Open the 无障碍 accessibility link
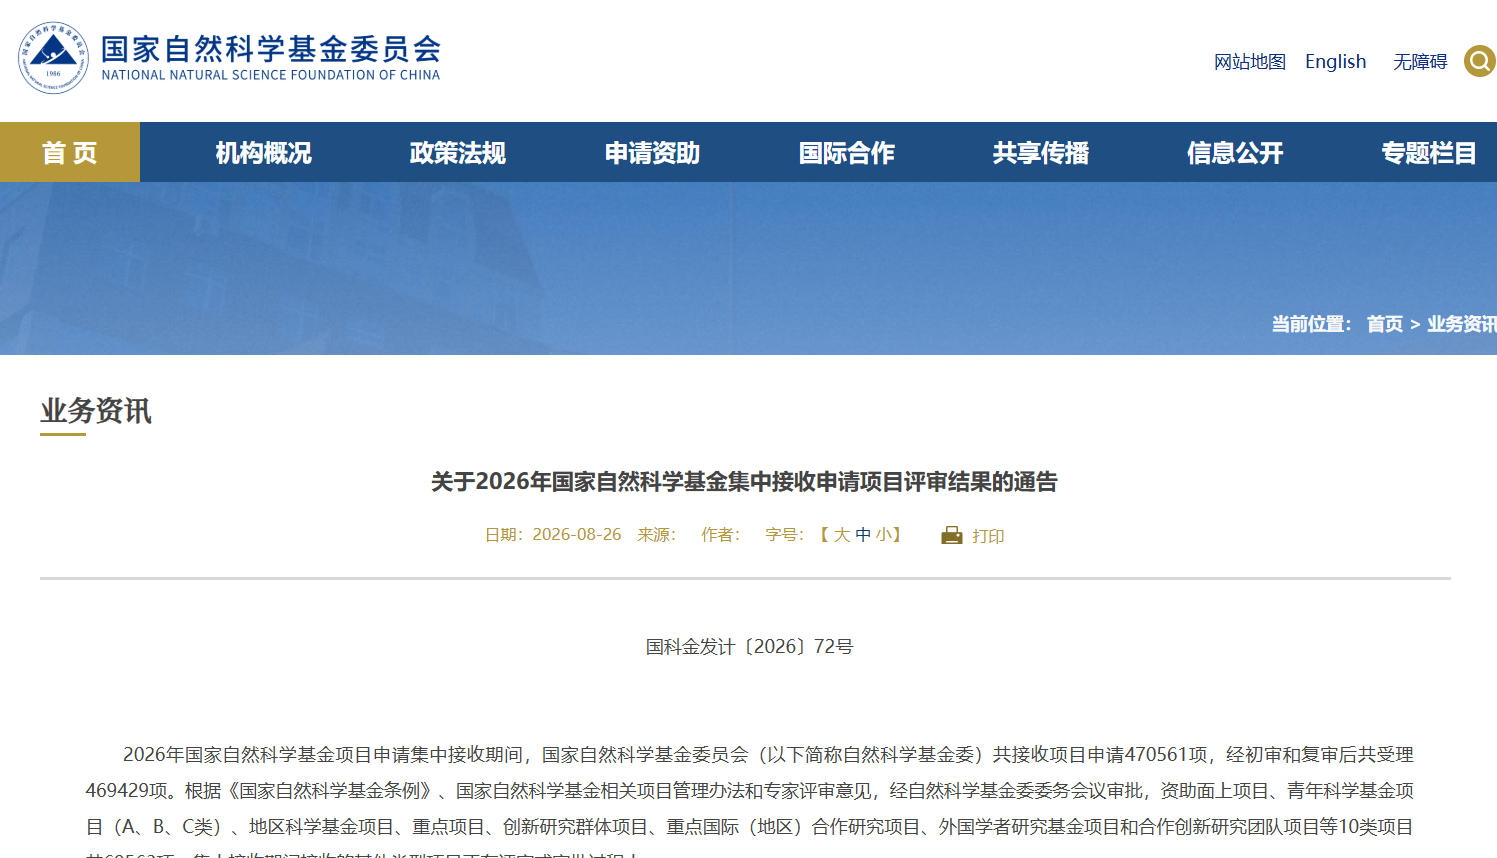1497x858 pixels. pos(1420,62)
